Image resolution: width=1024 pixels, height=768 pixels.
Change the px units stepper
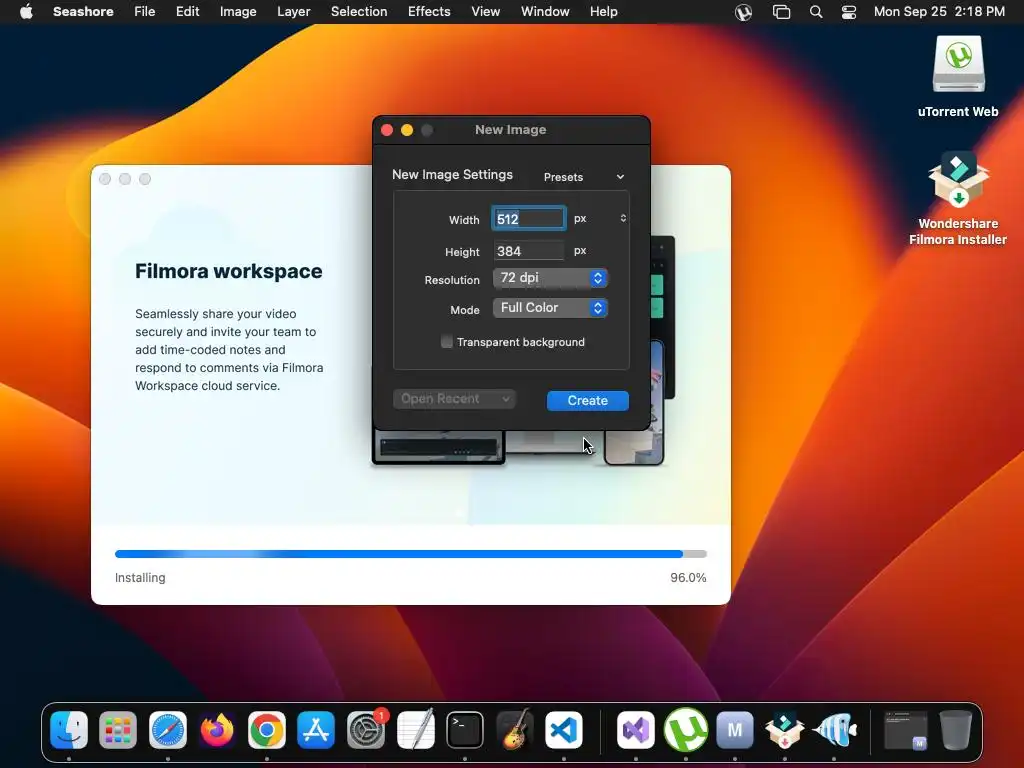click(x=623, y=218)
